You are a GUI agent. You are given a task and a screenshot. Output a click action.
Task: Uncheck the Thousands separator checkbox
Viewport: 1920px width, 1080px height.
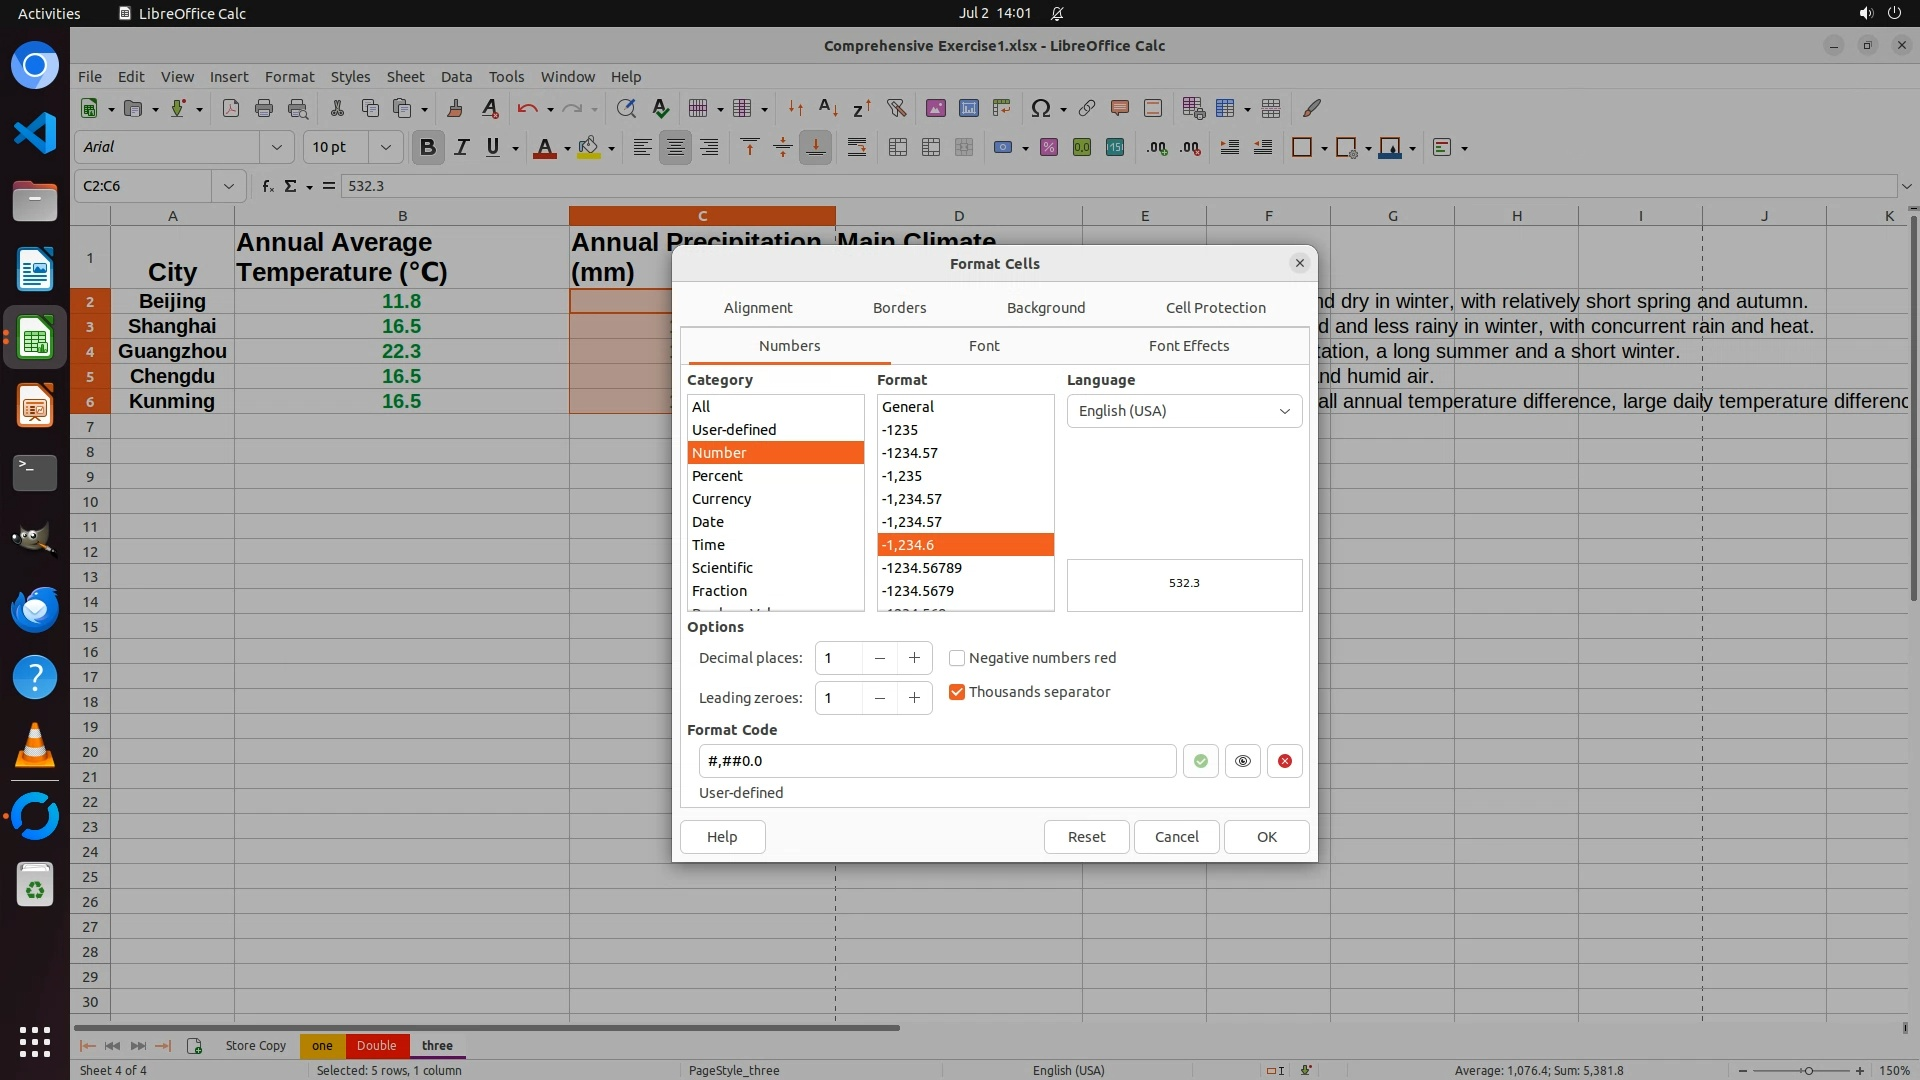coord(957,692)
